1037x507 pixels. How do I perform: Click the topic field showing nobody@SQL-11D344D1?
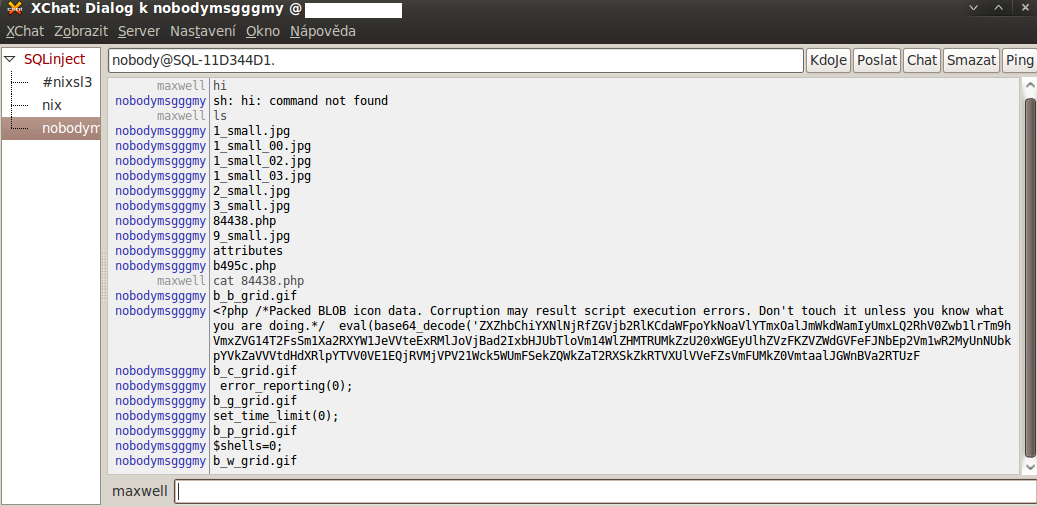pyautogui.click(x=456, y=60)
